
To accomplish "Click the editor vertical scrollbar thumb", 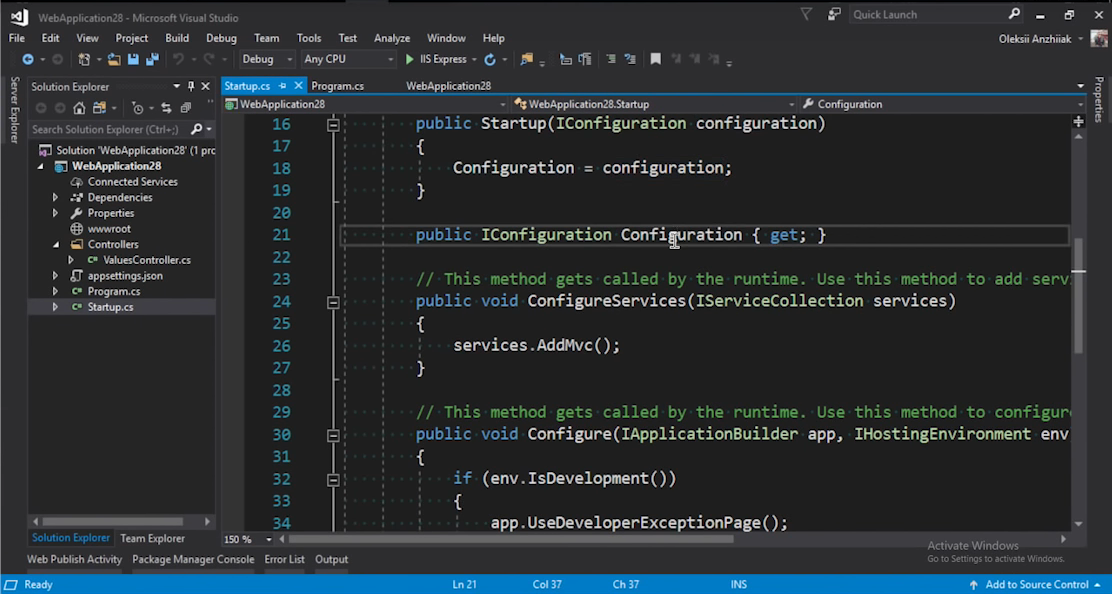I will tap(1079, 296).
